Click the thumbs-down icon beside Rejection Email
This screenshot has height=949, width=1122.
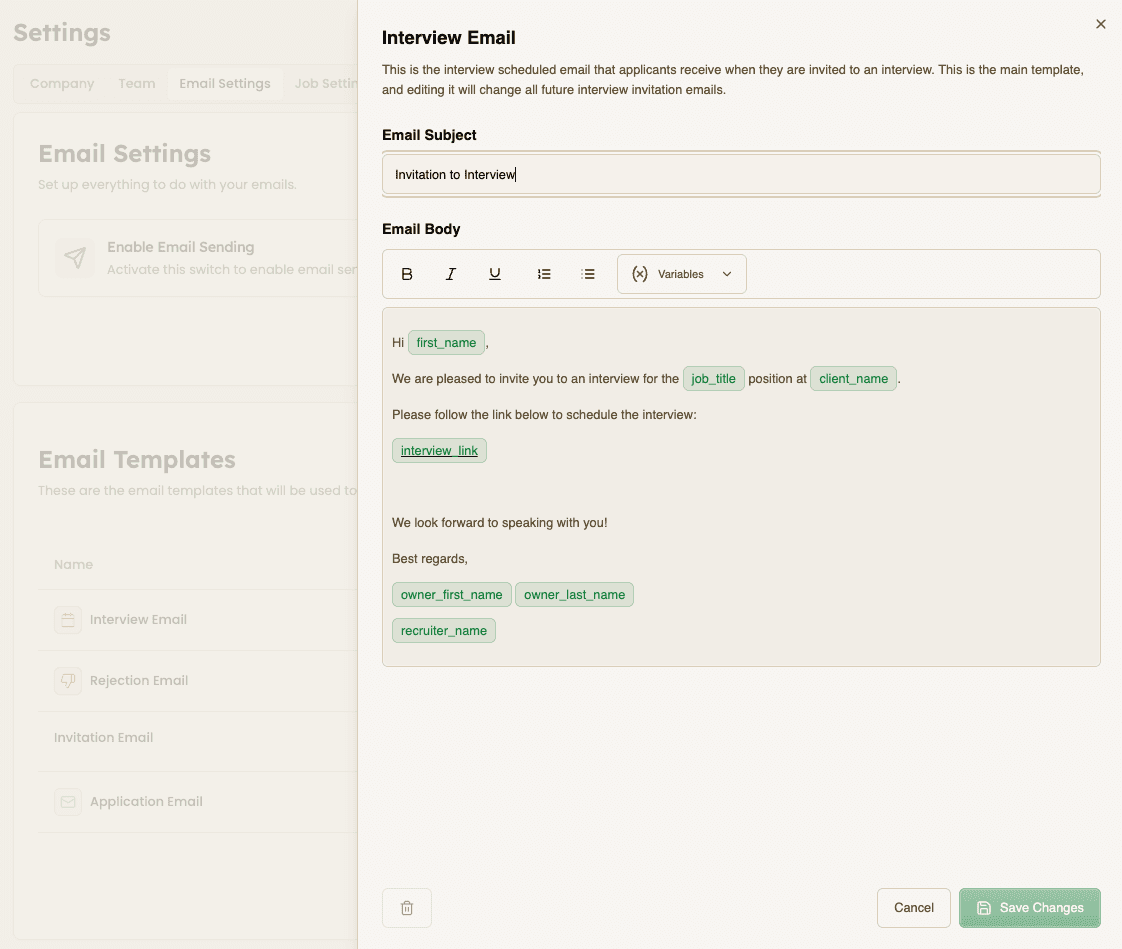[68, 681]
